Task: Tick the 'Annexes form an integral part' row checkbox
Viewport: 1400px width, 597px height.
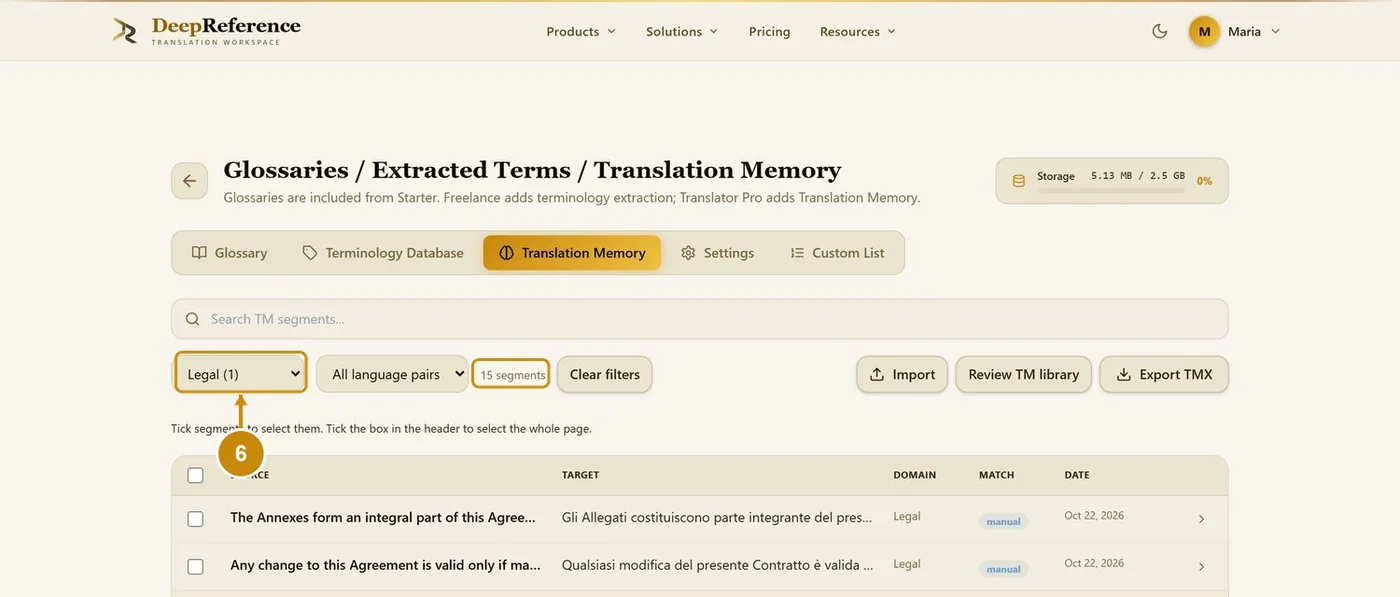Action: click(x=195, y=519)
